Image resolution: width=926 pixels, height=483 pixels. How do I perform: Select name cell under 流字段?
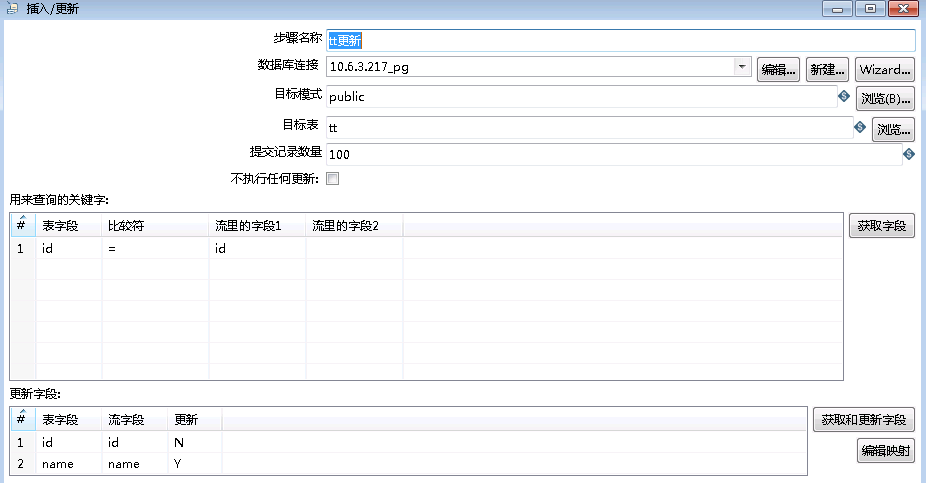[x=135, y=464]
